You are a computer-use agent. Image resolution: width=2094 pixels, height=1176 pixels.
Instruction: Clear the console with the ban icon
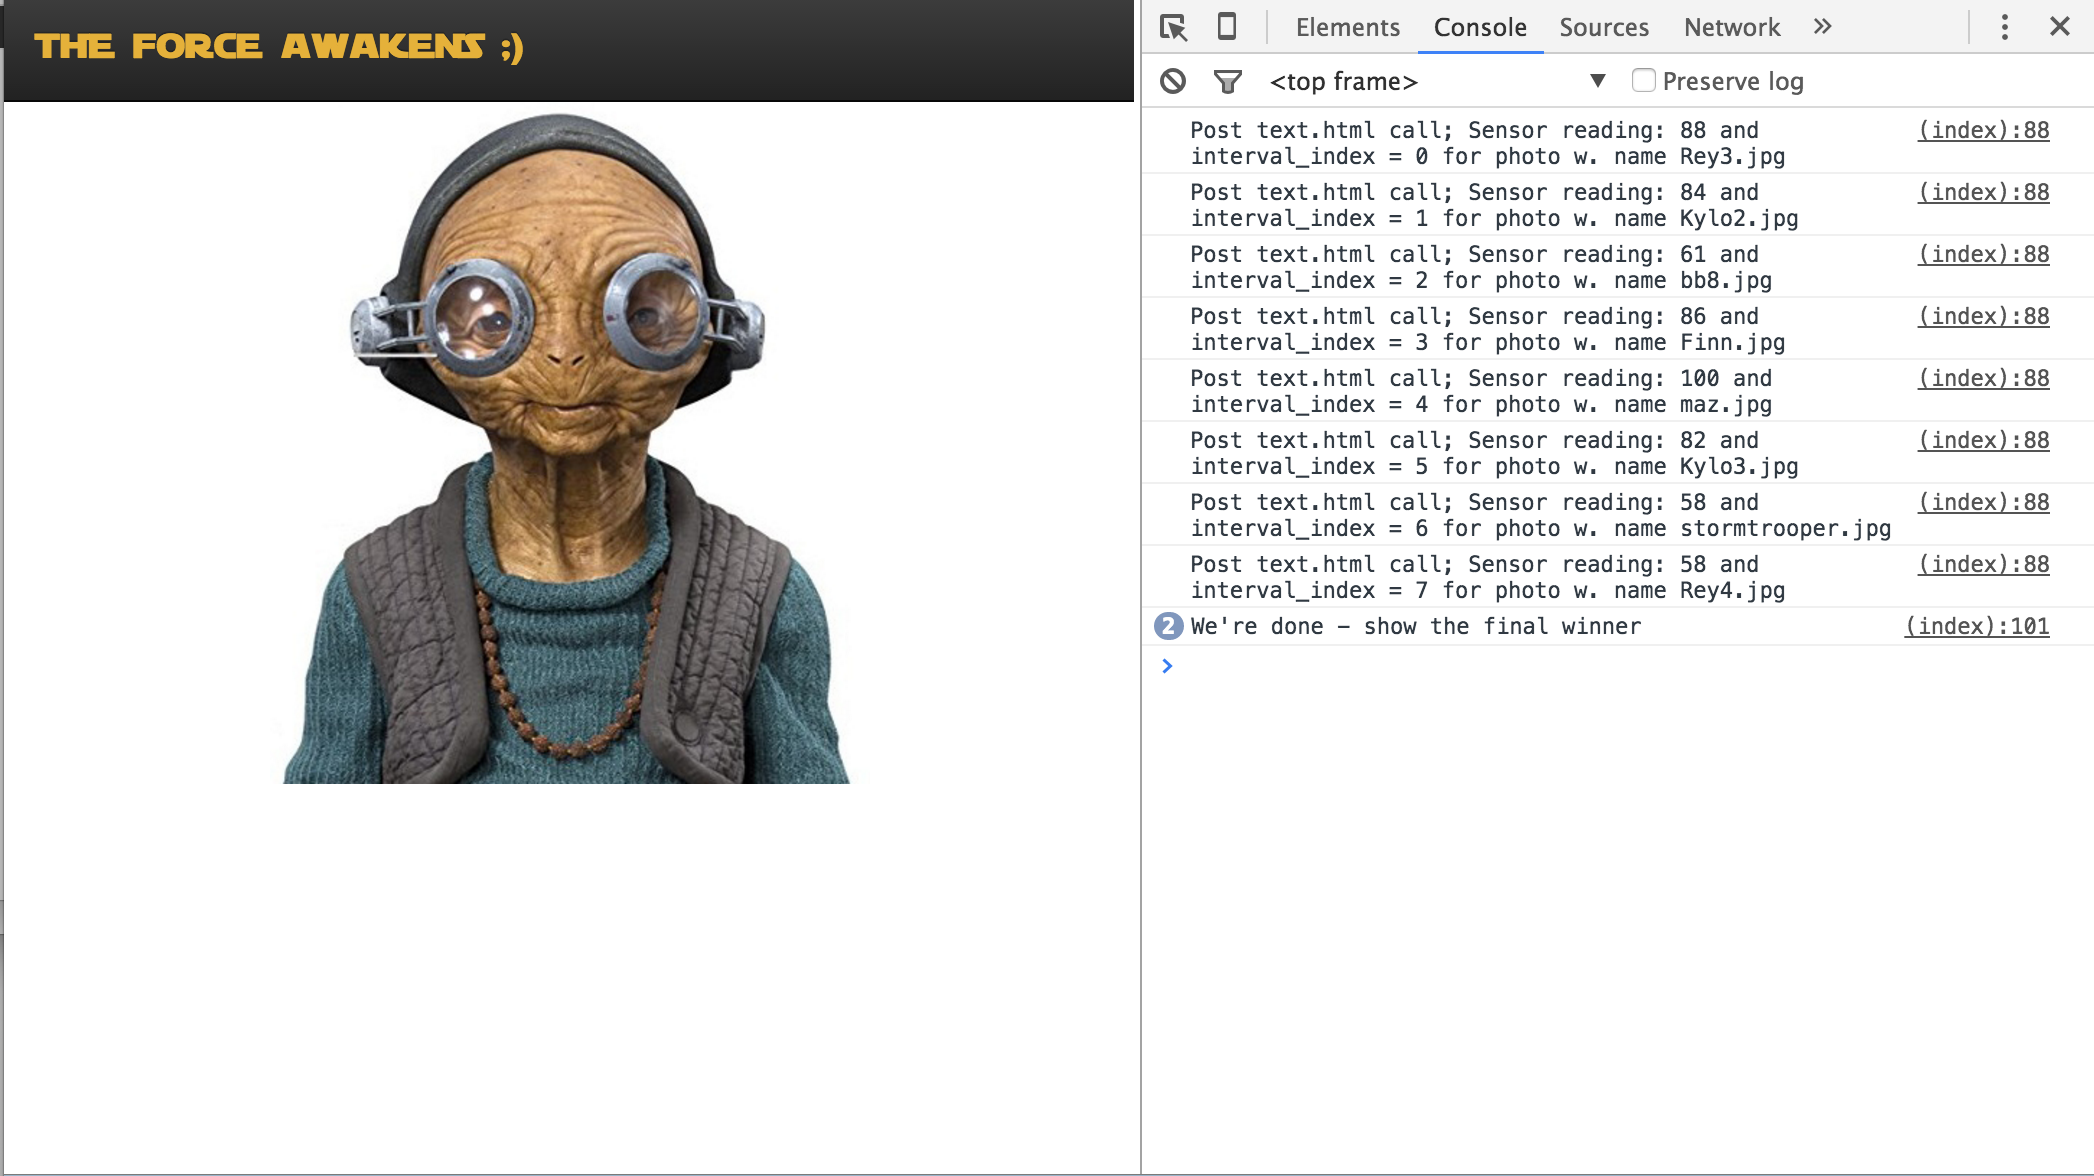(x=1173, y=81)
